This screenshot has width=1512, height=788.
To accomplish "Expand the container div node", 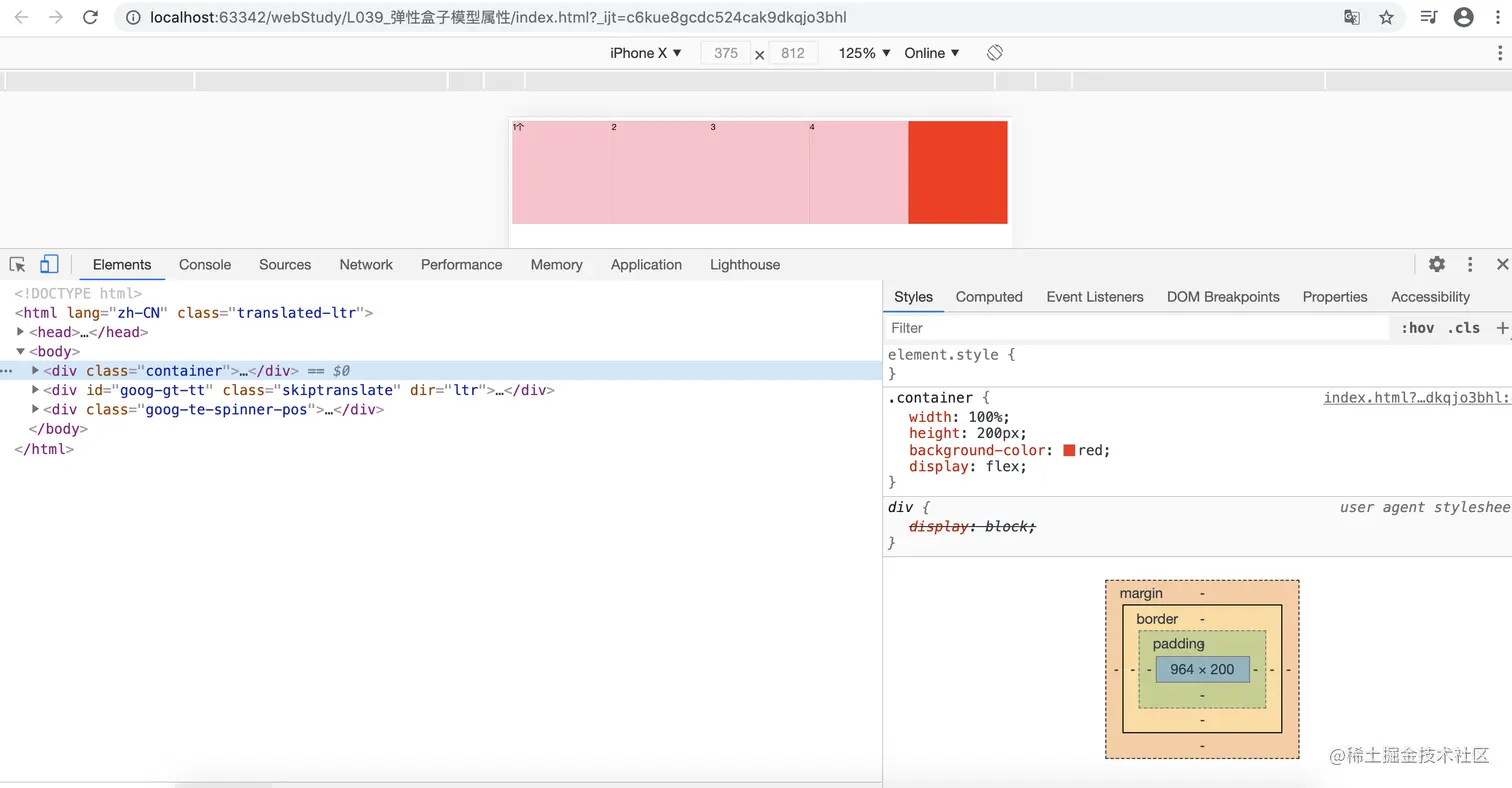I will click(36, 371).
